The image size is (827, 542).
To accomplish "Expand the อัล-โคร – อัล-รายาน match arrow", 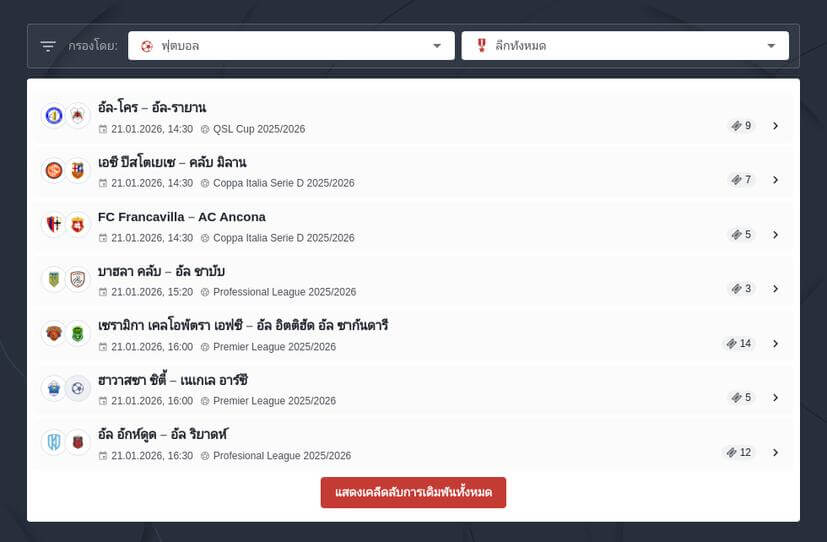I will [775, 126].
